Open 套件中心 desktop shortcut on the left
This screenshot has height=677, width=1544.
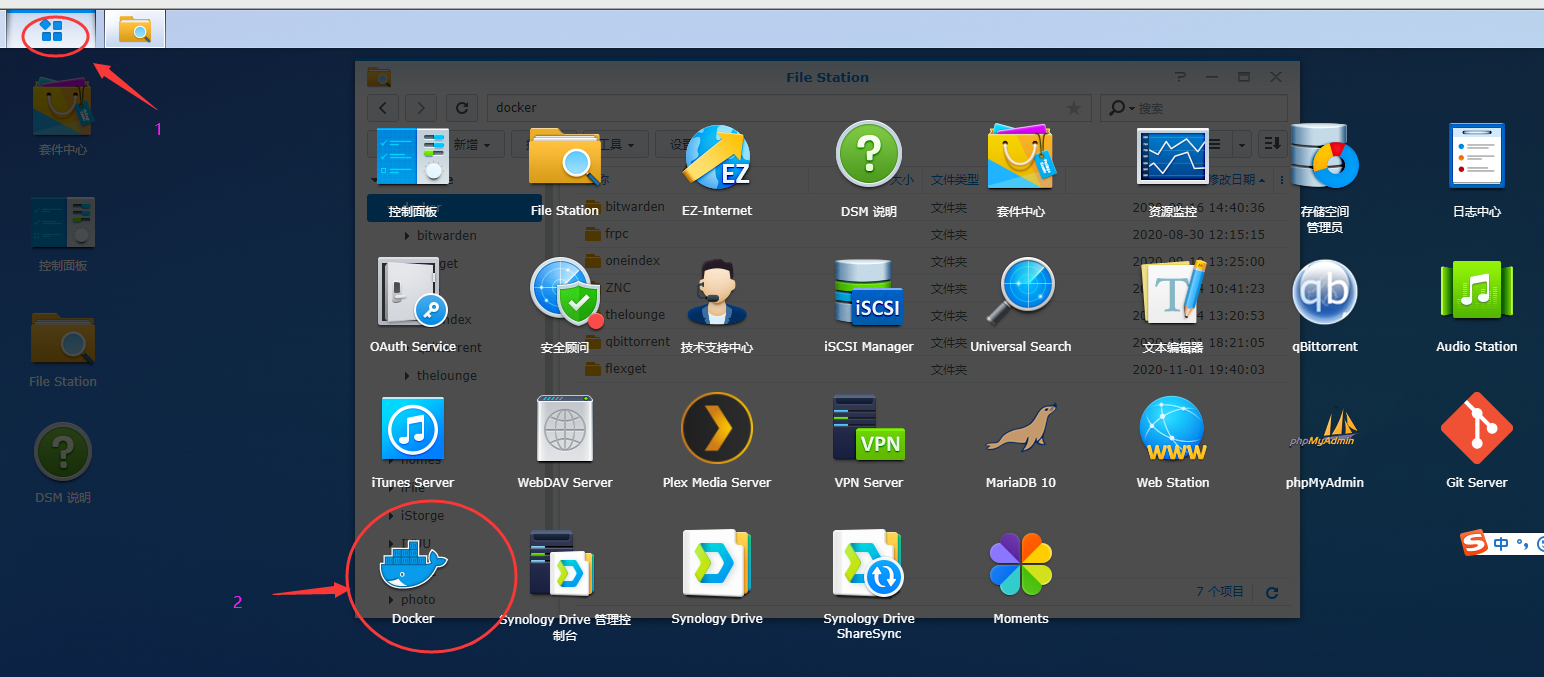(63, 118)
